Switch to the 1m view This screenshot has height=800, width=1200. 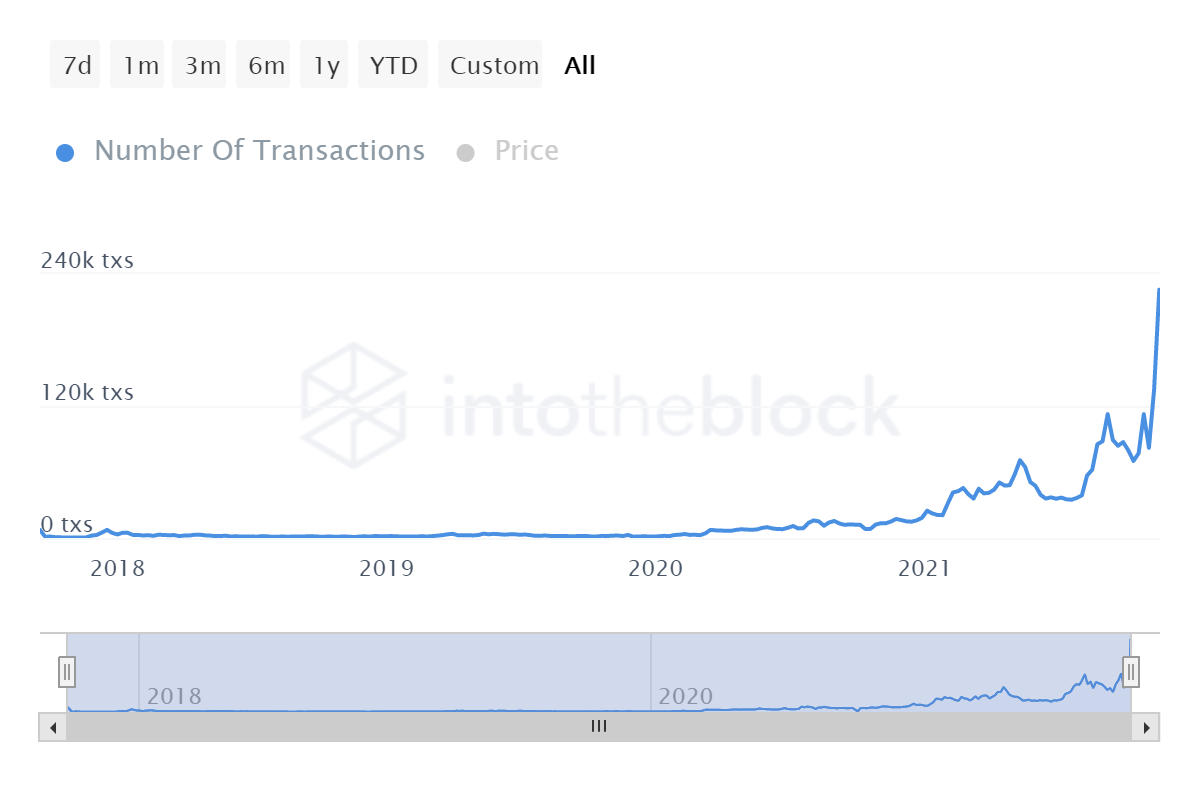coord(137,64)
